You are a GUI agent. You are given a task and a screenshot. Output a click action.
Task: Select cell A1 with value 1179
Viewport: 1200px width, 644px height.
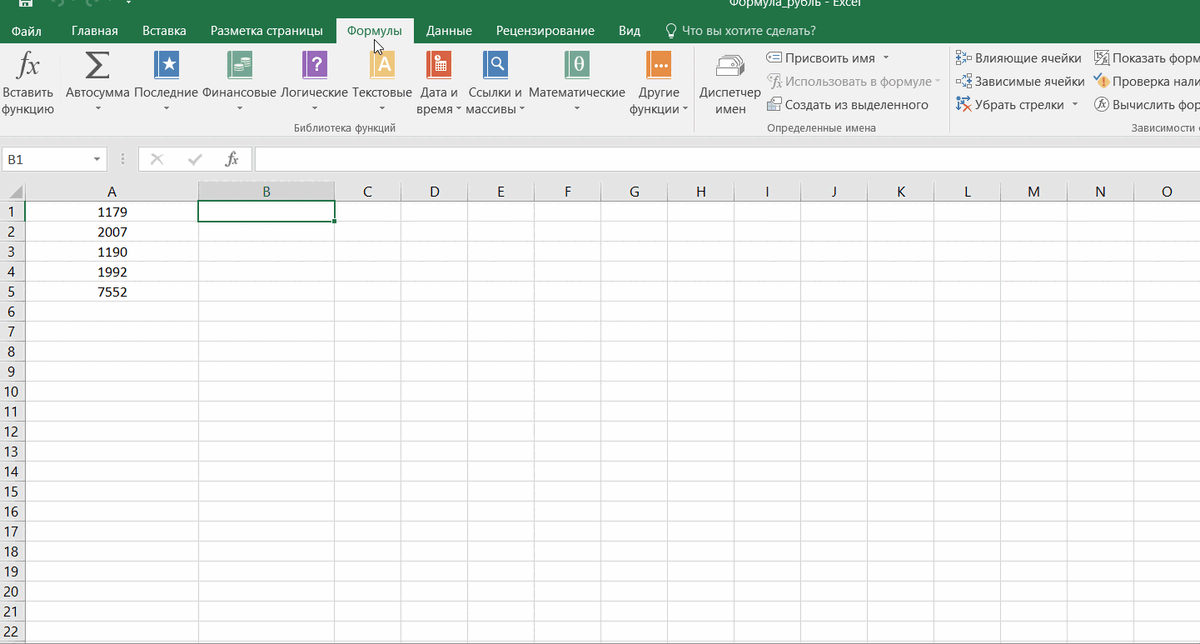[112, 212]
